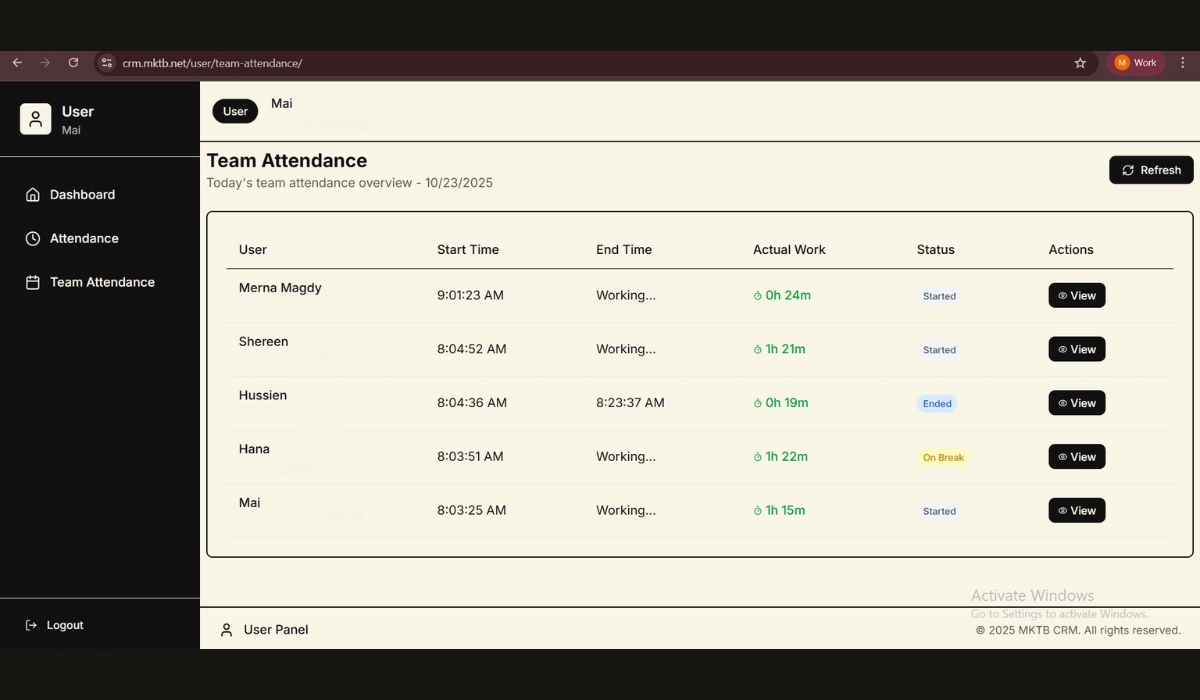Go to Attendance in the sidebar
The height and width of the screenshot is (700, 1200).
coord(84,239)
